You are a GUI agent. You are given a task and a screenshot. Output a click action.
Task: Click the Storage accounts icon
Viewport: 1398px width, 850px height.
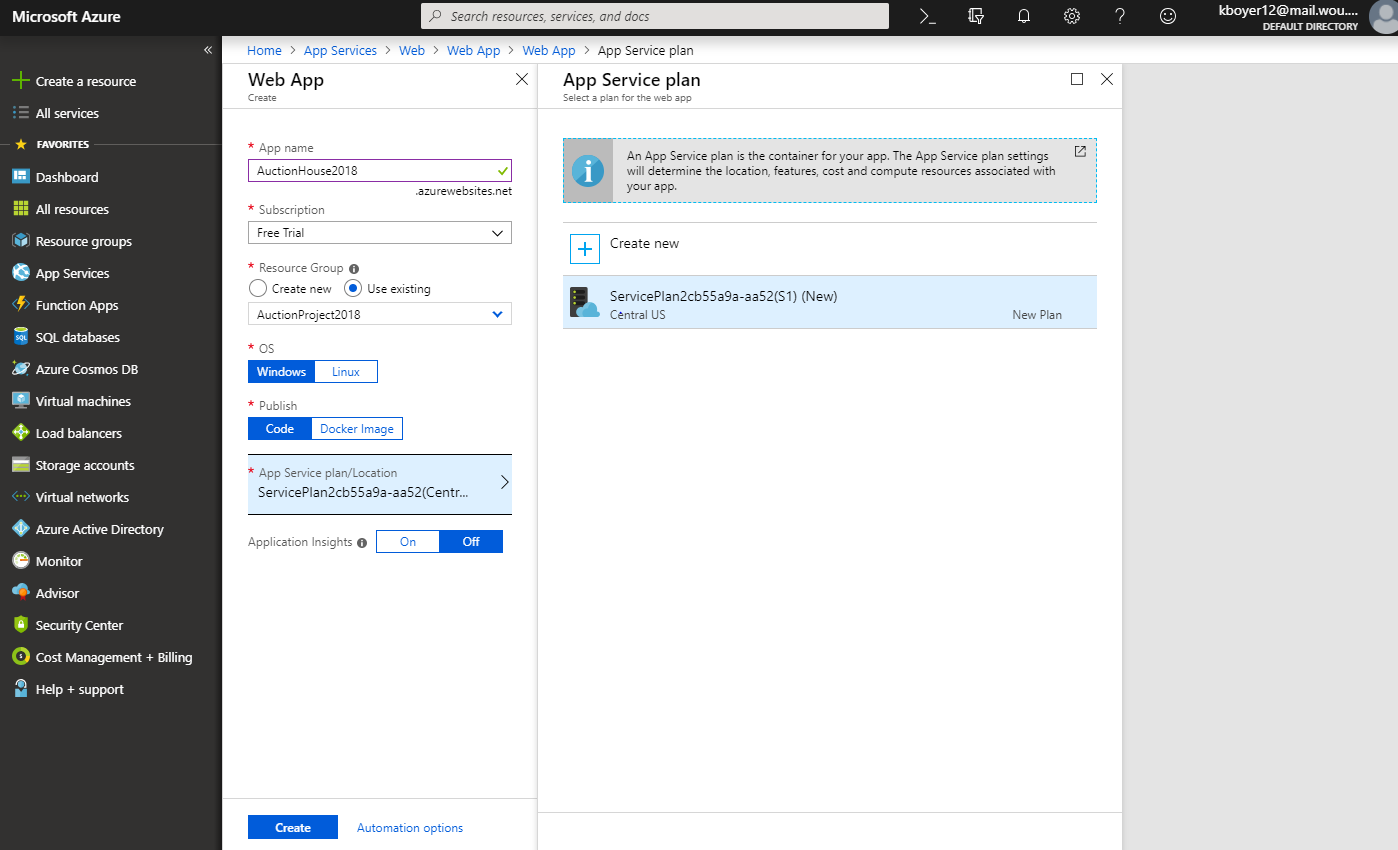pyautogui.click(x=20, y=465)
